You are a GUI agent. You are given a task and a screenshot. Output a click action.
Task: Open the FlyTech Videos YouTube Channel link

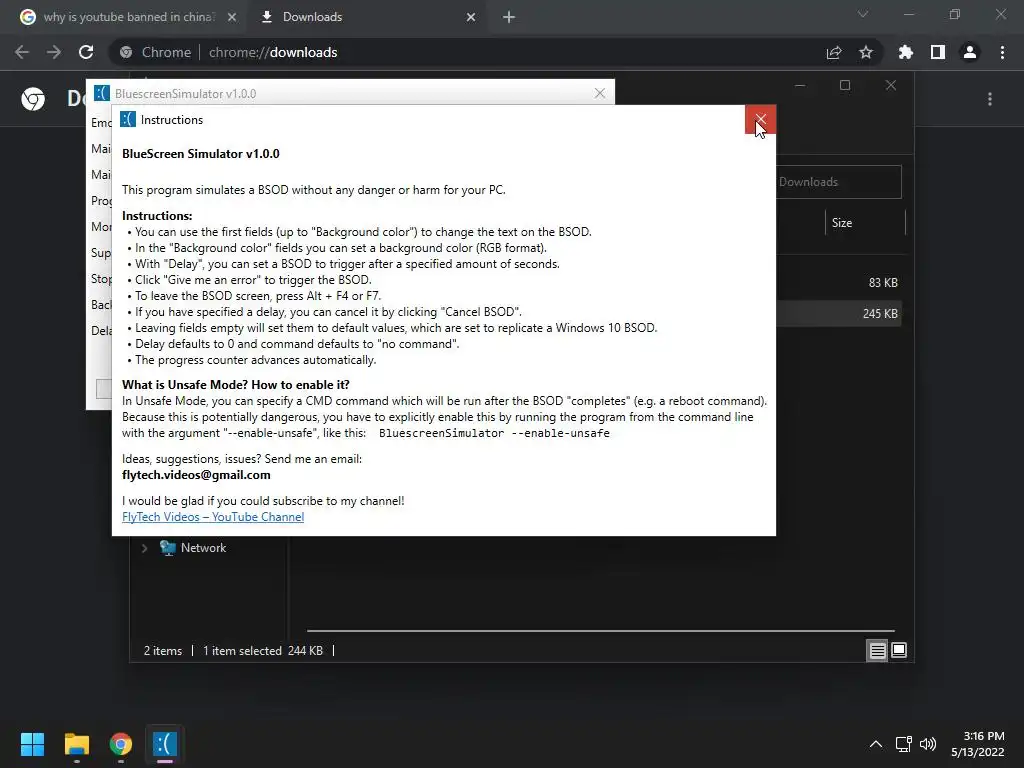(213, 517)
